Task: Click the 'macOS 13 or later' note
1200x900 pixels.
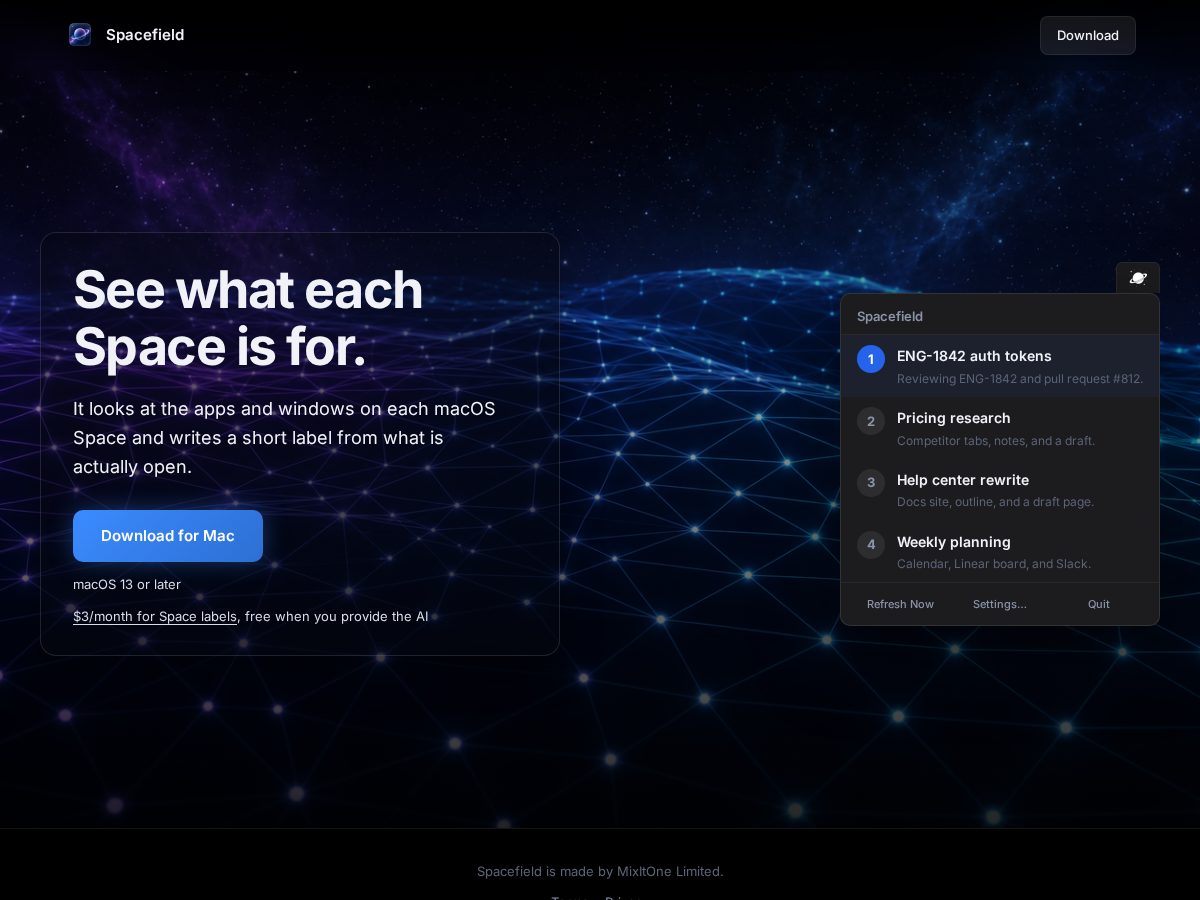Action: pyautogui.click(x=127, y=584)
